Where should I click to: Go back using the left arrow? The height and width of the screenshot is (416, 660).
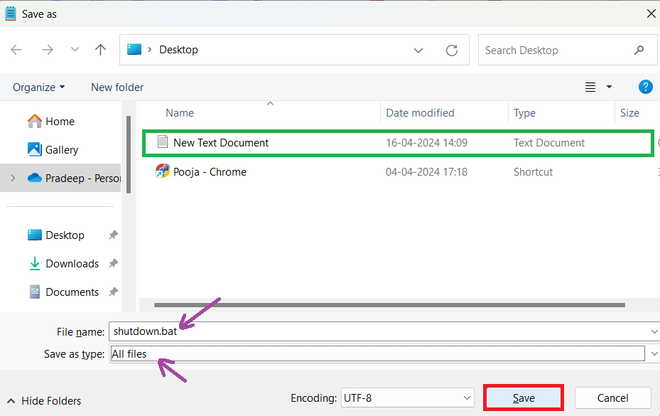16,50
